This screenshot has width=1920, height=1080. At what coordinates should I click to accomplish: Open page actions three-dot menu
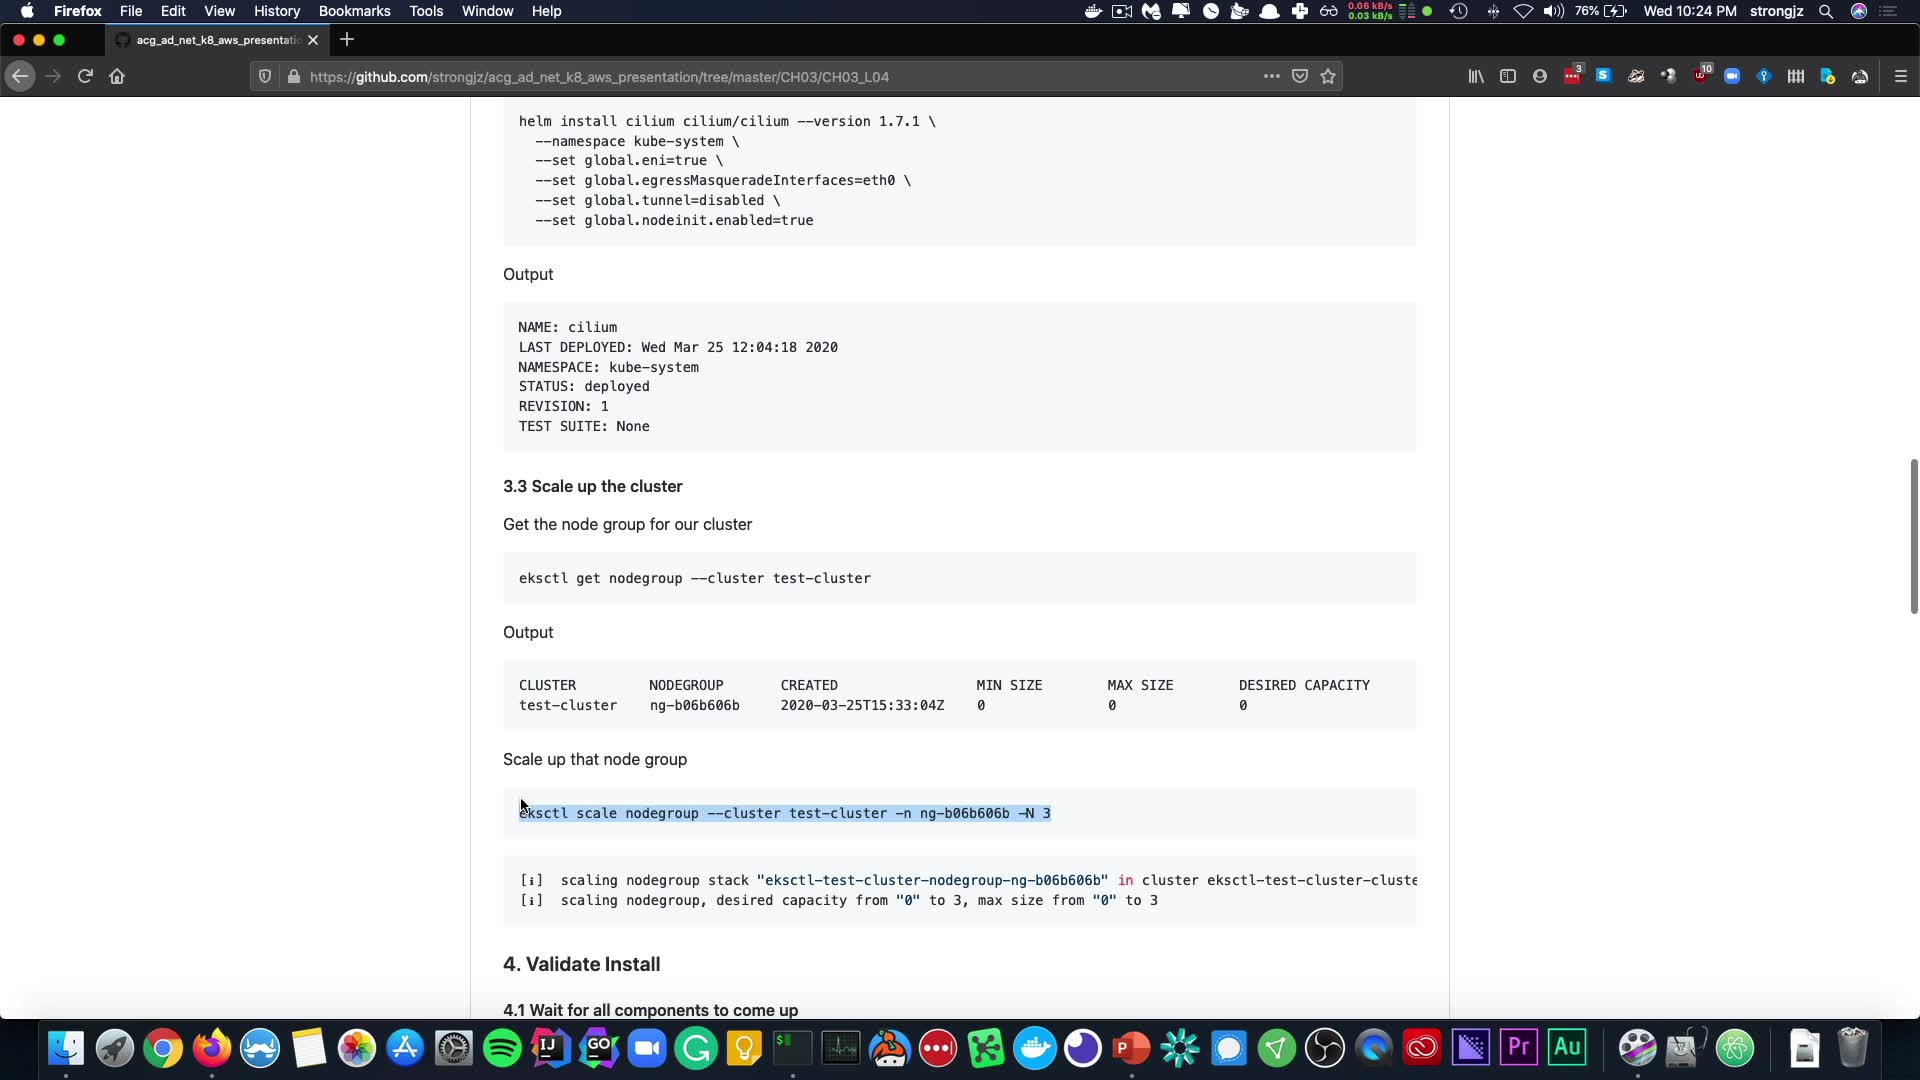[1271, 76]
